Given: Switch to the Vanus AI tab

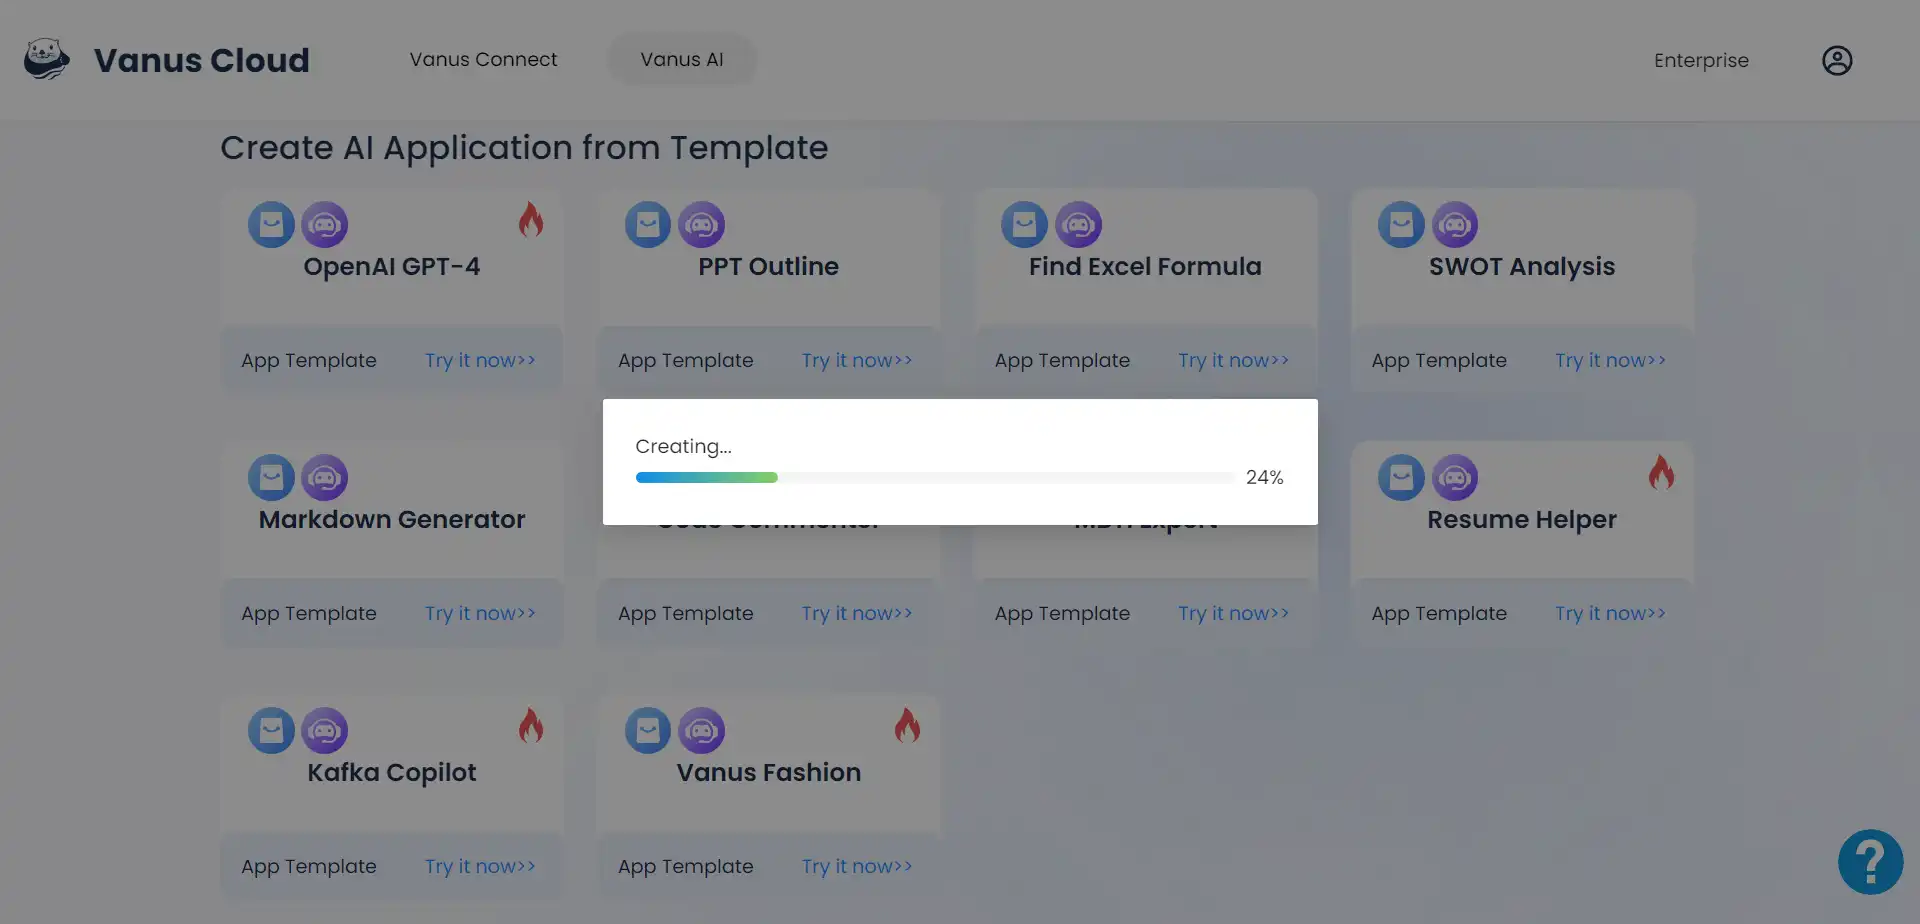Looking at the screenshot, I should (x=682, y=60).
